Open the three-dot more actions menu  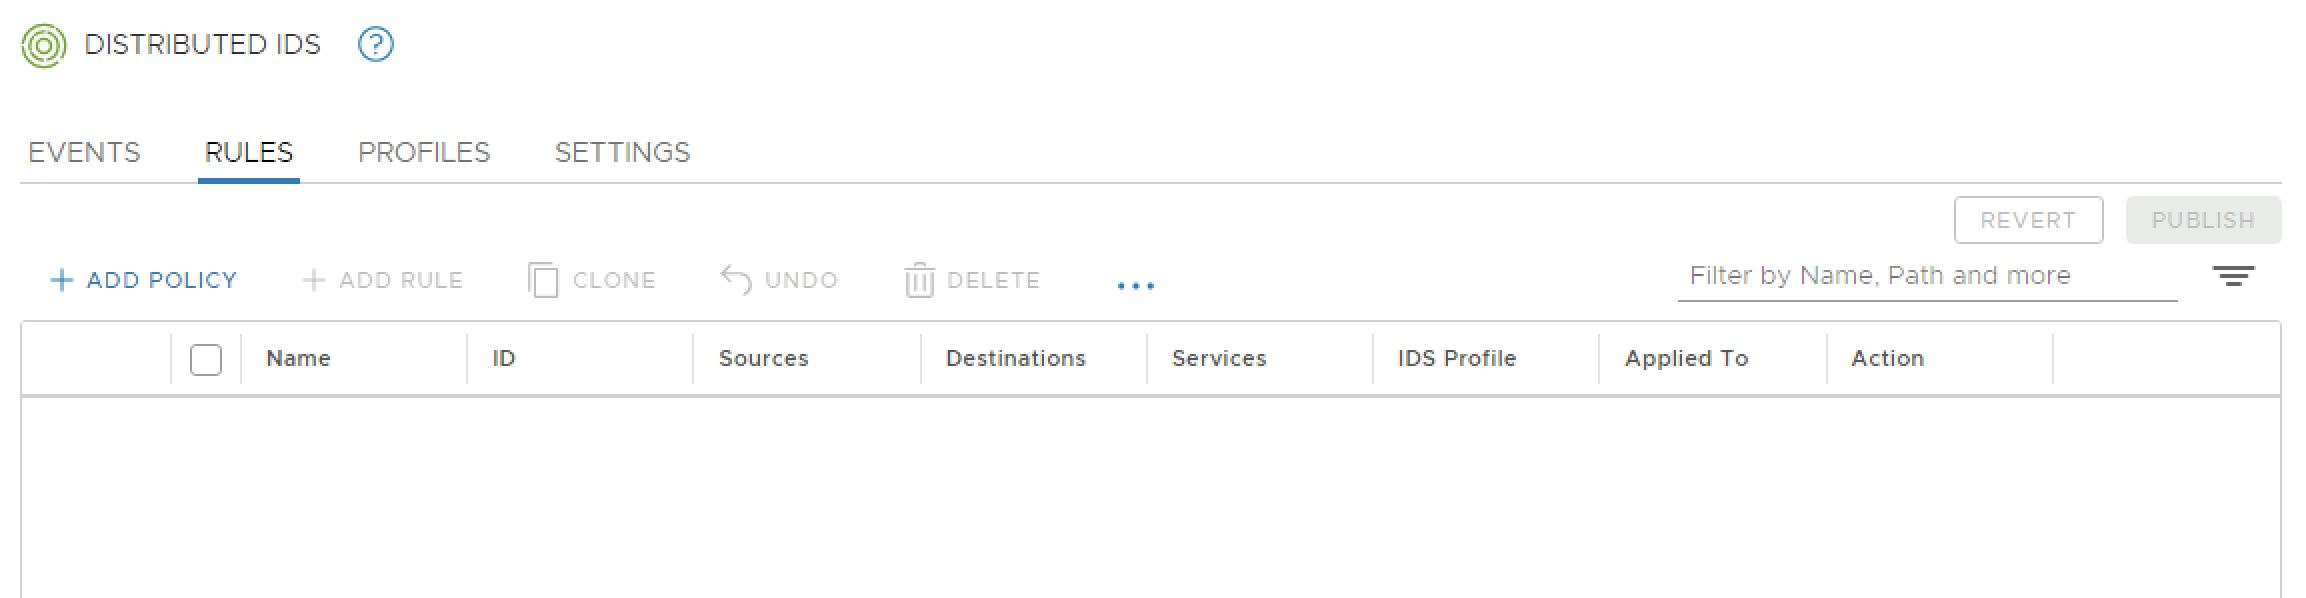point(1135,285)
